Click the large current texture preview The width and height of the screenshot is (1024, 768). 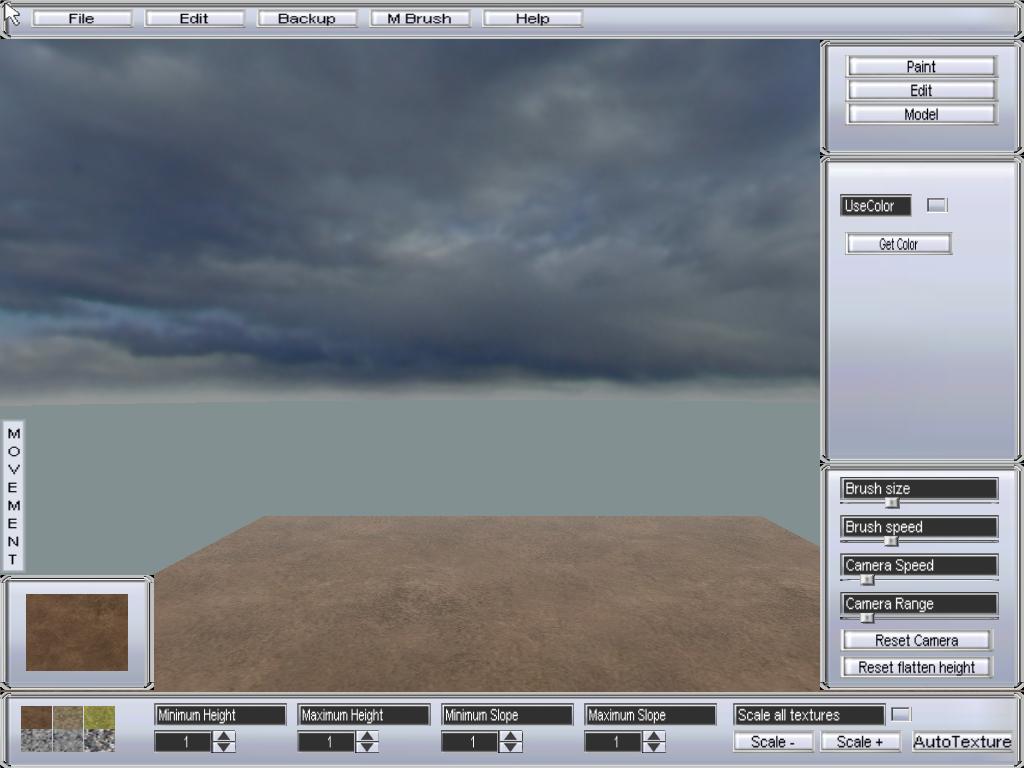pyautogui.click(x=77, y=632)
